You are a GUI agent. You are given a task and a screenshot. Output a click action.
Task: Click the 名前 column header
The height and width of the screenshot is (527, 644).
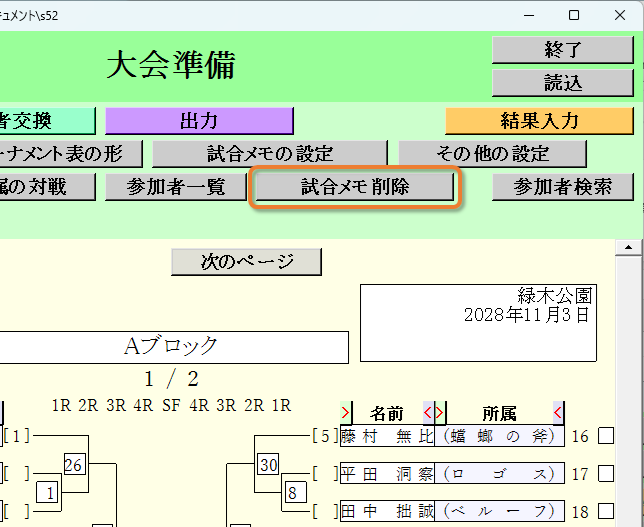(x=387, y=413)
